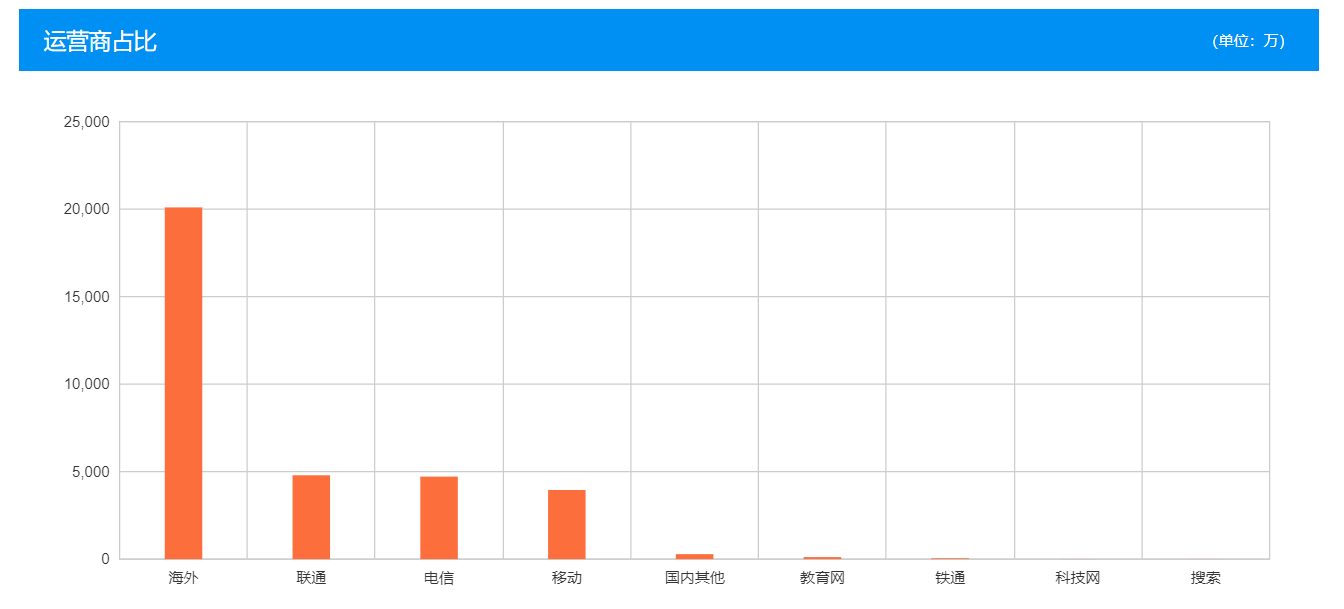This screenshot has width=1344, height=609.
Task: Click the 搜索 category label
Action: point(1205,578)
